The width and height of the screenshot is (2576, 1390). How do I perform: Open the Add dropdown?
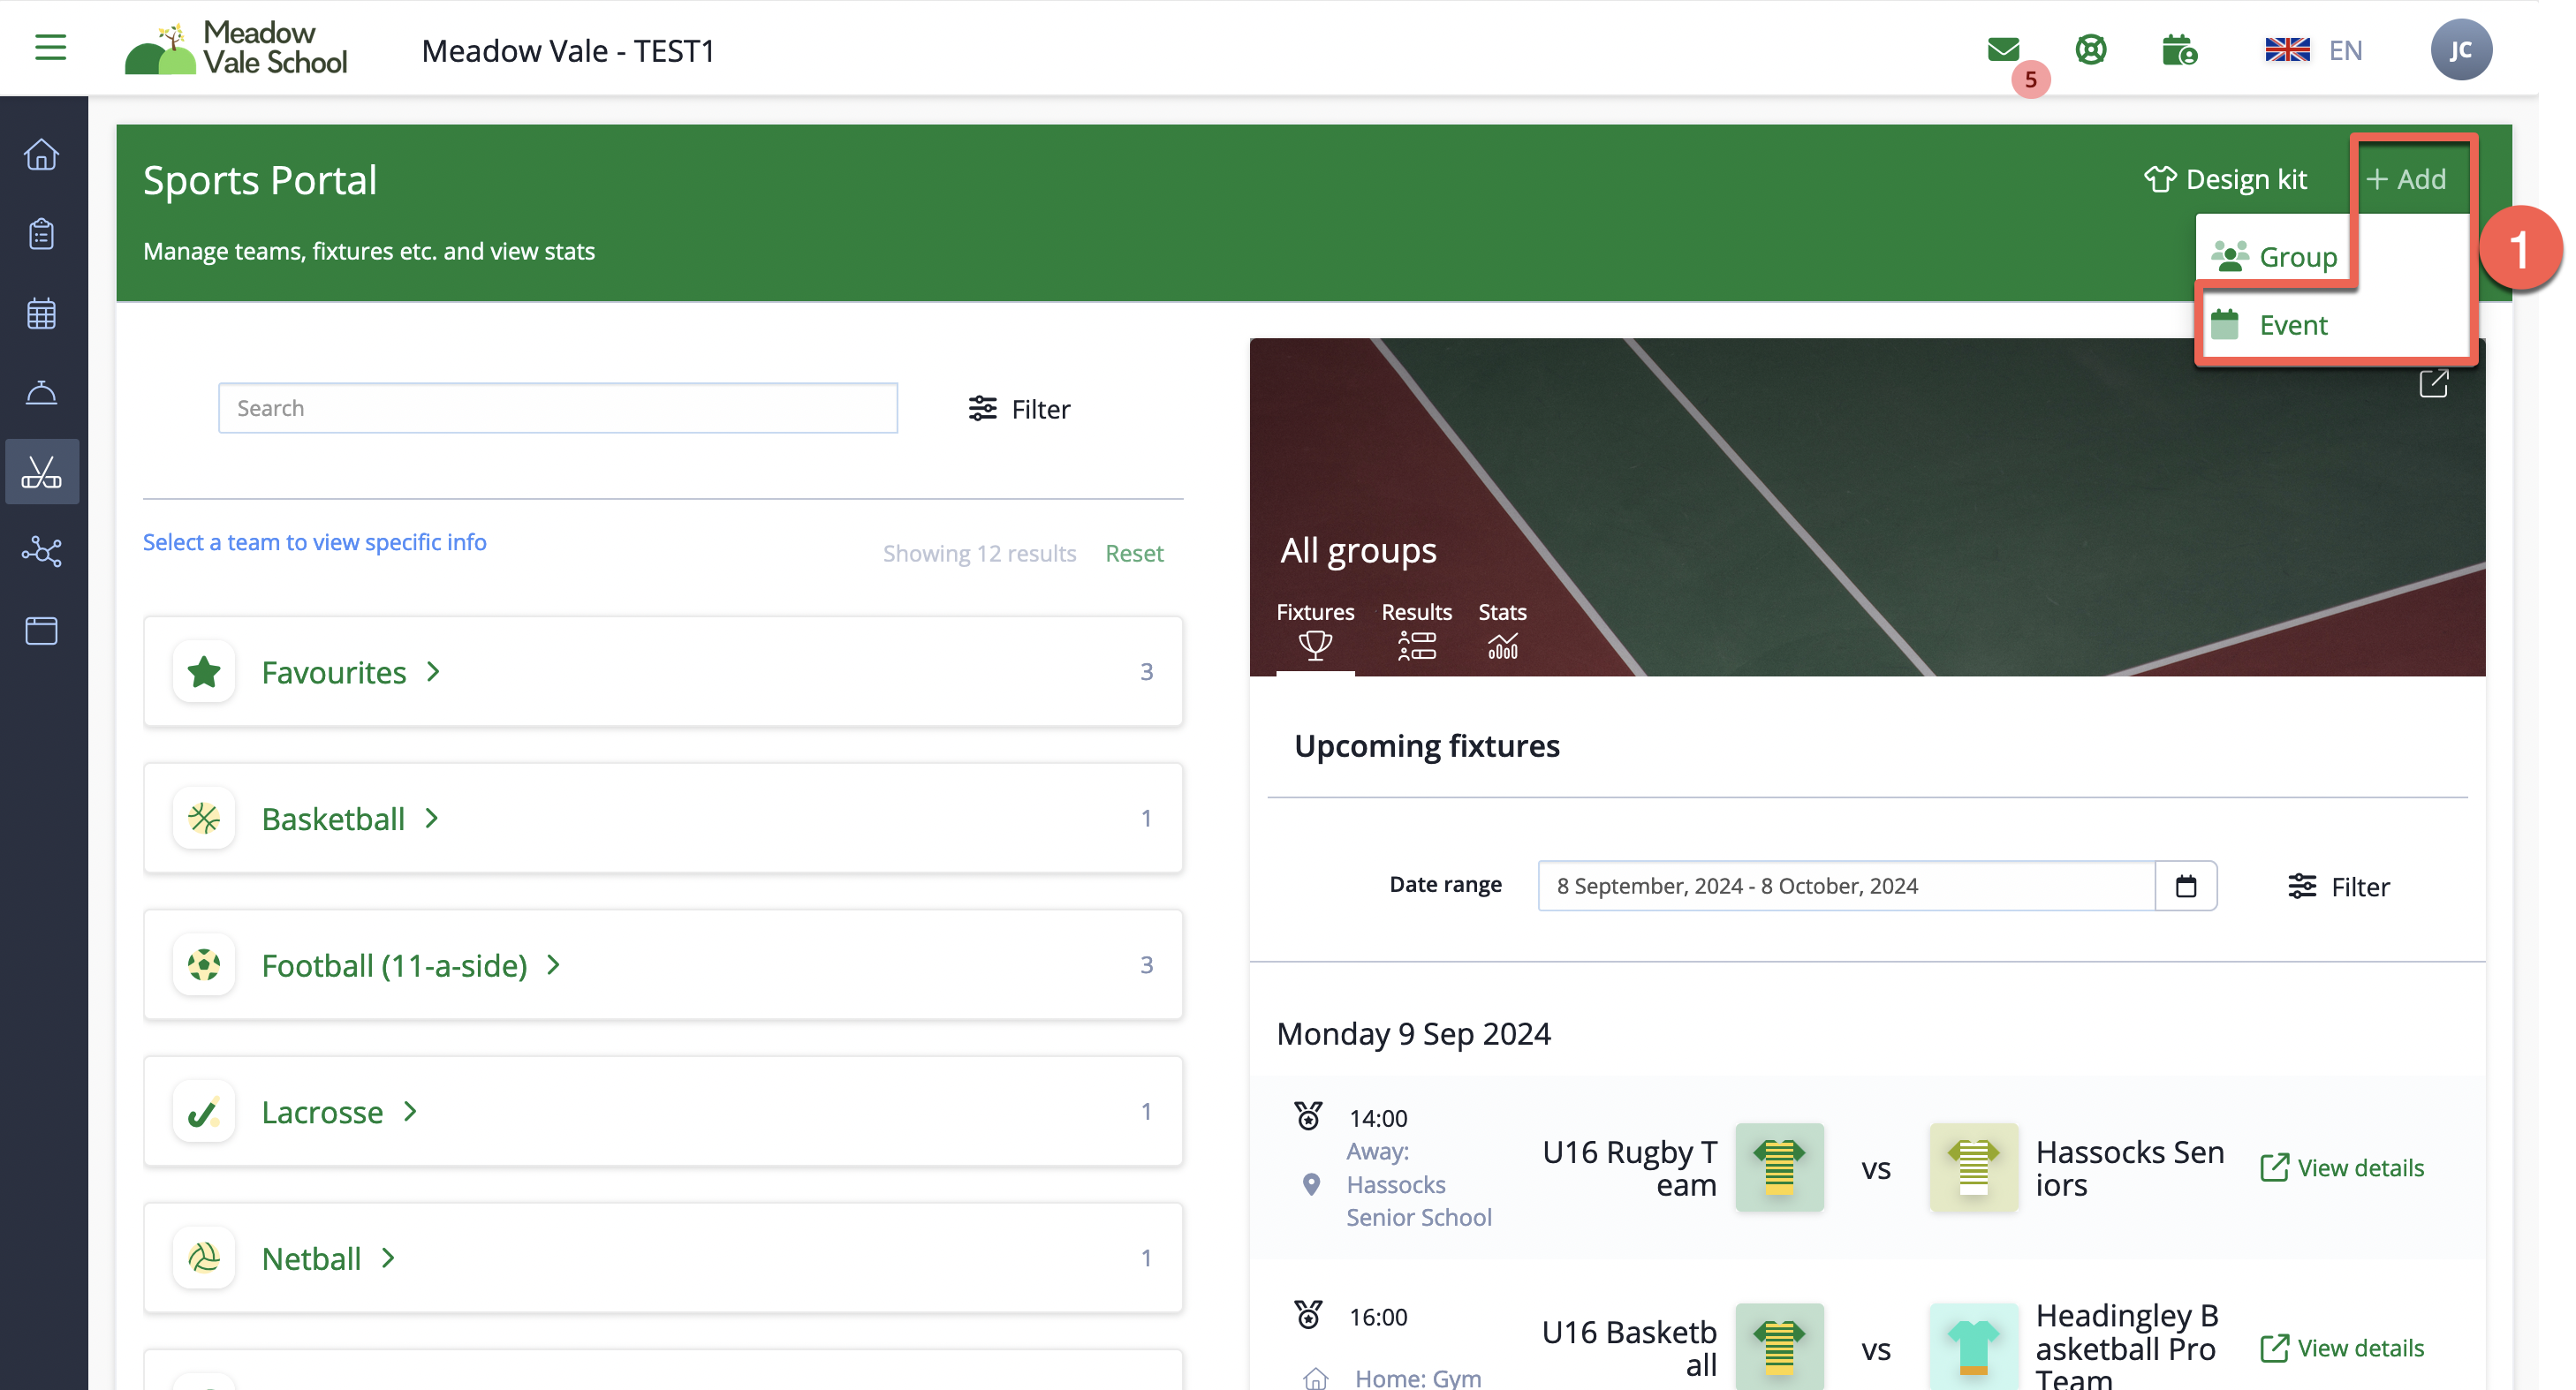pos(2406,179)
